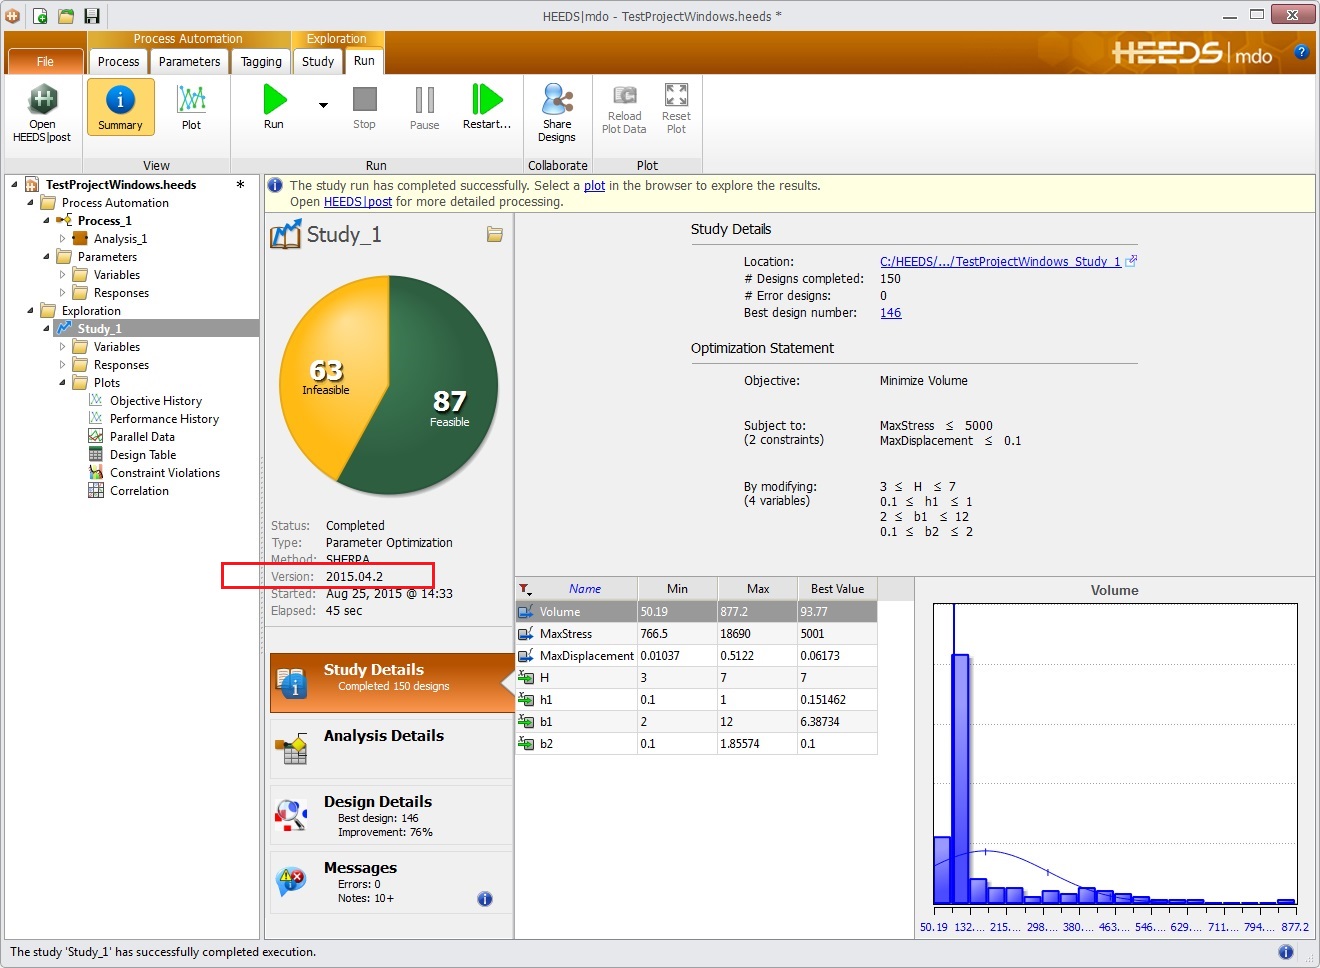Select the MaxDisplacement row
1320x968 pixels.
[x=696, y=656]
